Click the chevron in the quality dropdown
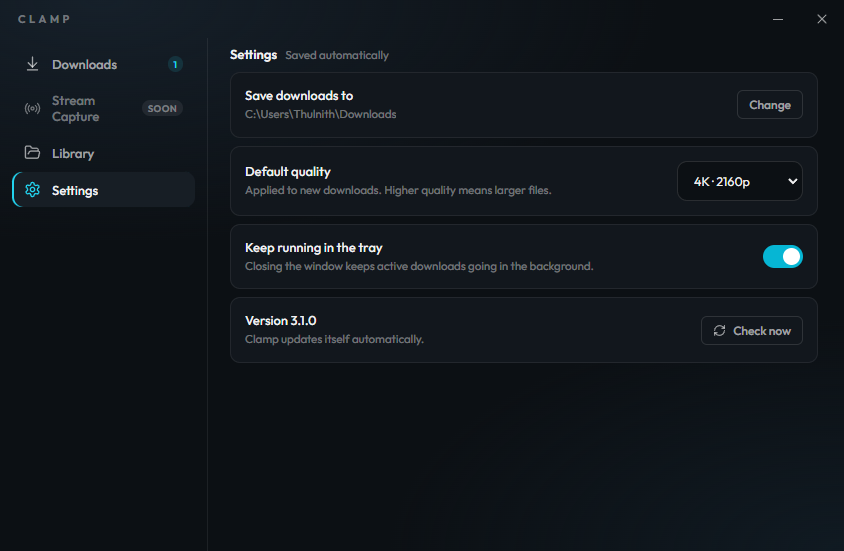The height and width of the screenshot is (551, 844). 792,181
